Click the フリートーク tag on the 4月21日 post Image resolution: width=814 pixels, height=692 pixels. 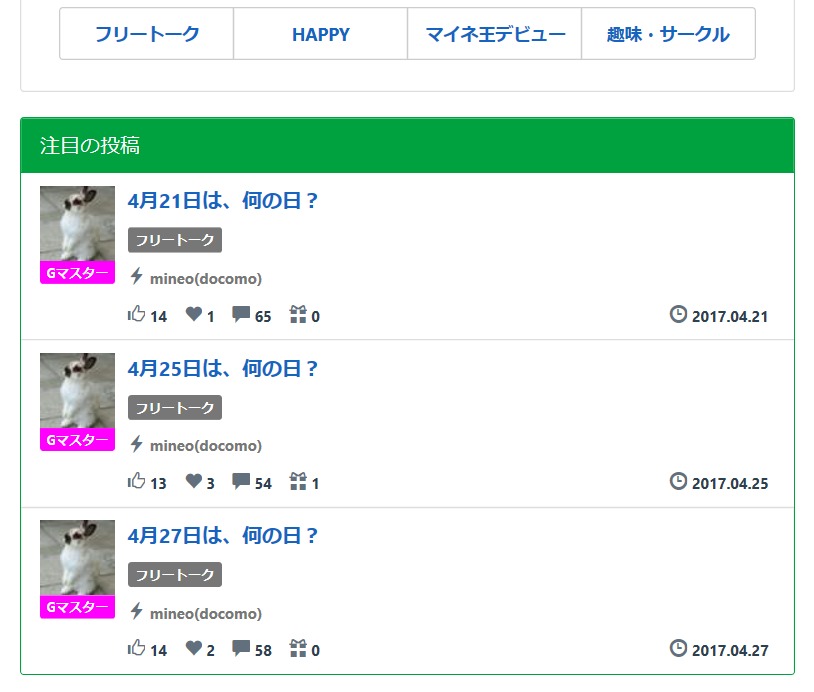[x=175, y=240]
